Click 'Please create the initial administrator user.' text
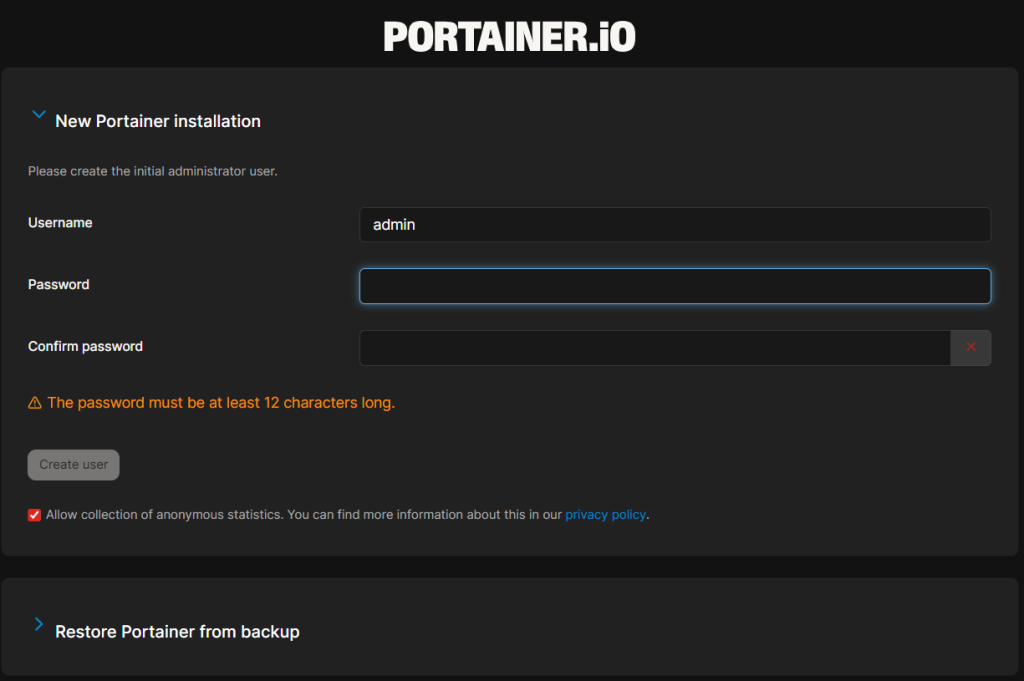Image resolution: width=1024 pixels, height=681 pixels. coord(153,171)
